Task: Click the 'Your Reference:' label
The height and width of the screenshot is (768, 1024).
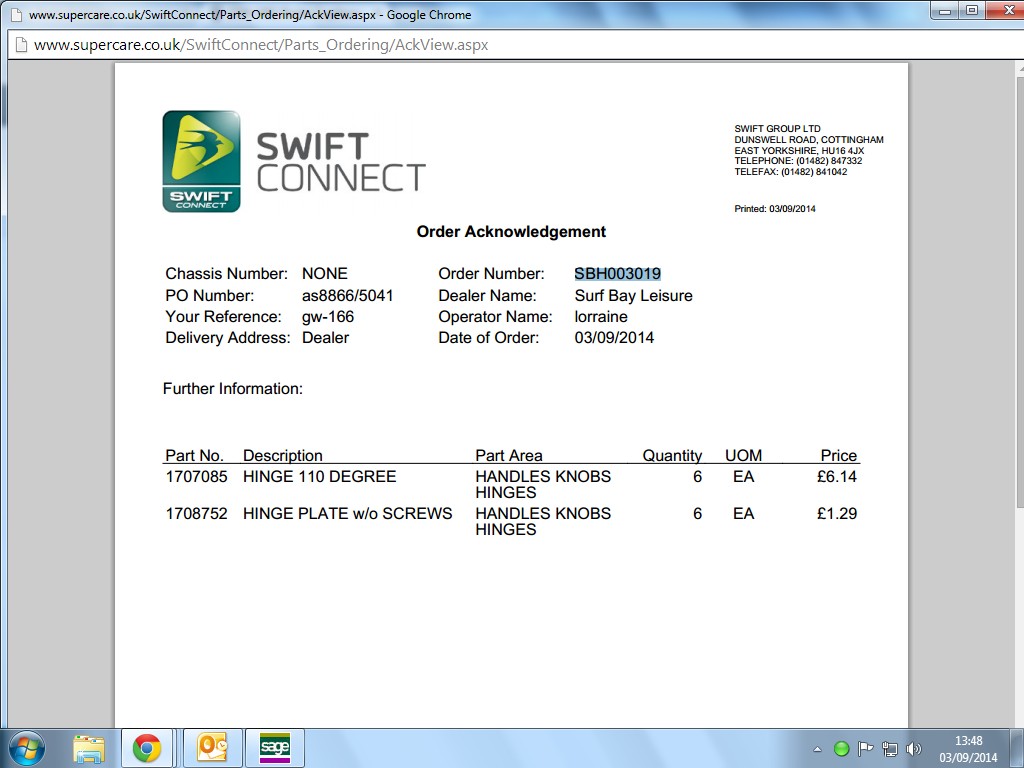Action: (x=223, y=317)
